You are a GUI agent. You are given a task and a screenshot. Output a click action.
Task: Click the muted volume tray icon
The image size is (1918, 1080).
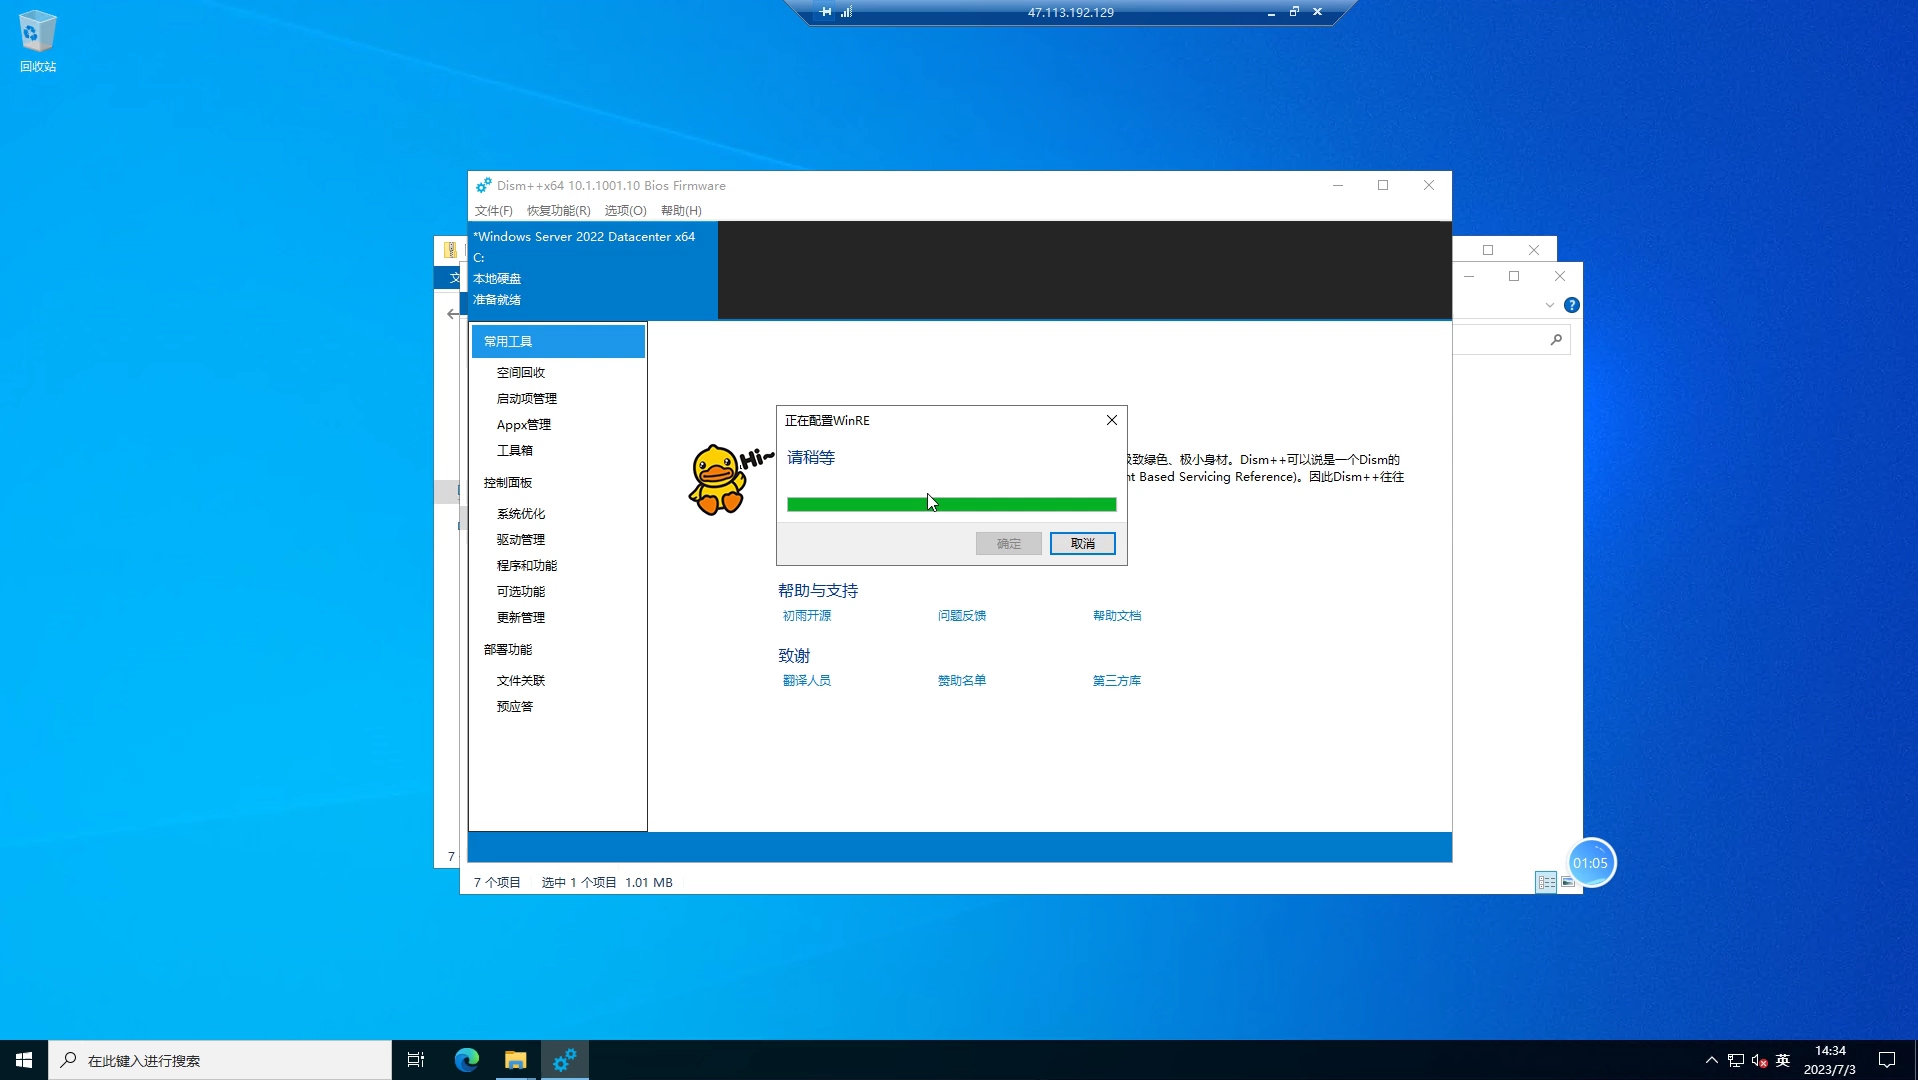(x=1759, y=1060)
